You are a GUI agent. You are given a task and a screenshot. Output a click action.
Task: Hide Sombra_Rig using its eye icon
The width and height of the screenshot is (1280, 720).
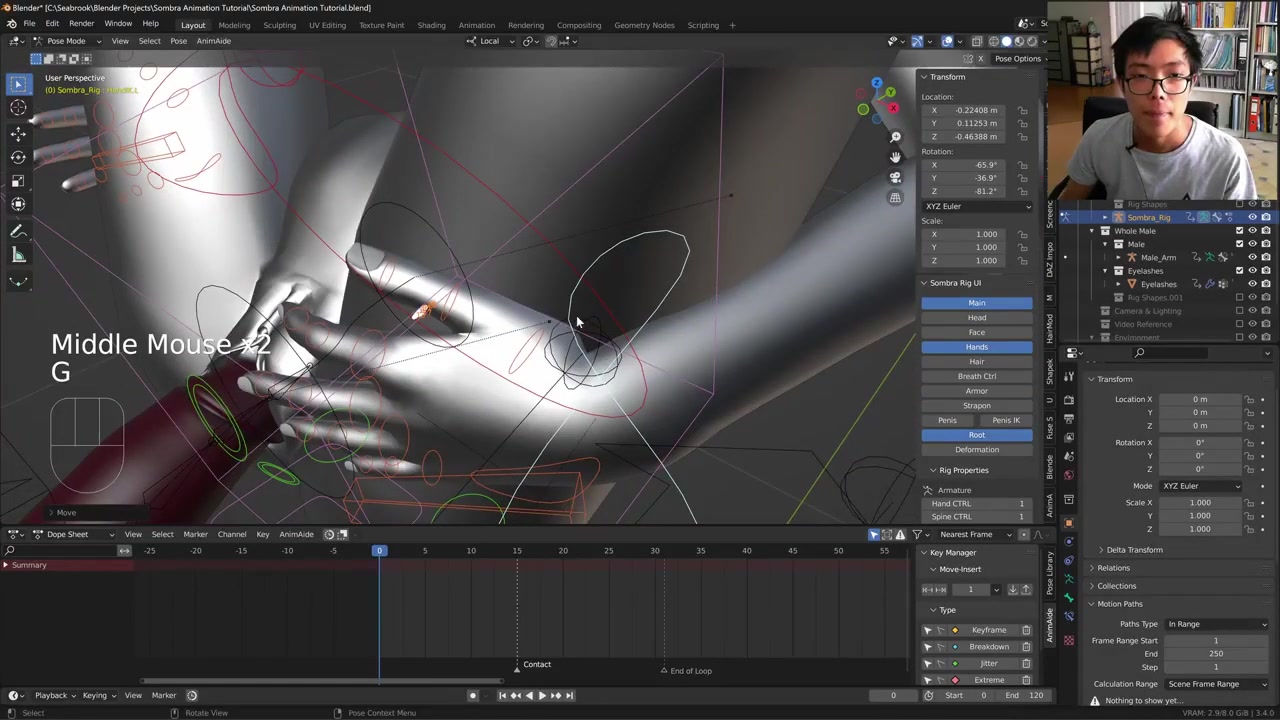pyautogui.click(x=1252, y=217)
